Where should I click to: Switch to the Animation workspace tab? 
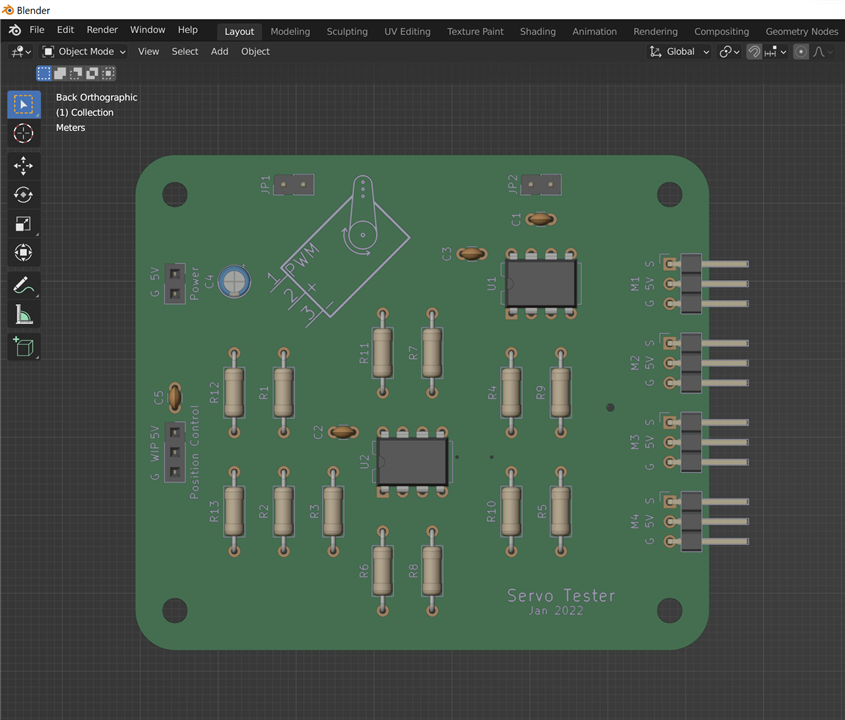594,32
